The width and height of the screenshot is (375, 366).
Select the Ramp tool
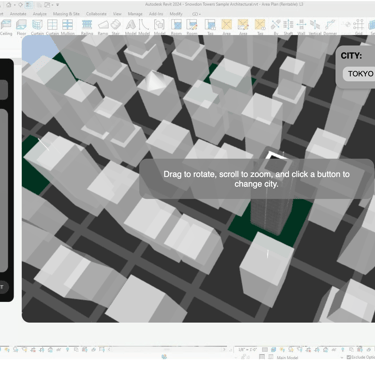point(103,27)
